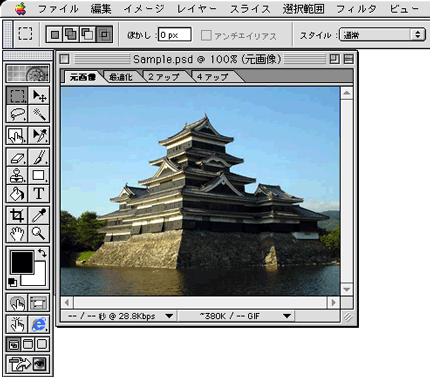Select the Rectangle shape tool
This screenshot has height=377, width=430.
39,175
